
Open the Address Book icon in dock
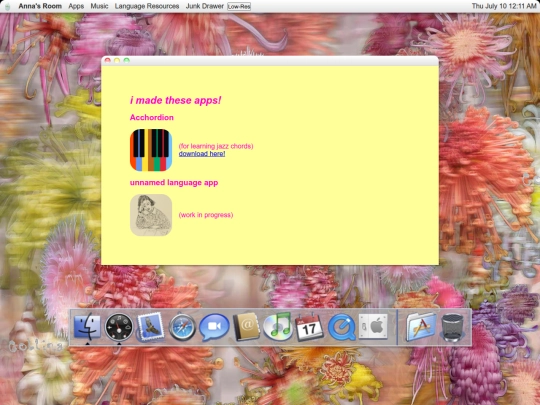pos(246,327)
